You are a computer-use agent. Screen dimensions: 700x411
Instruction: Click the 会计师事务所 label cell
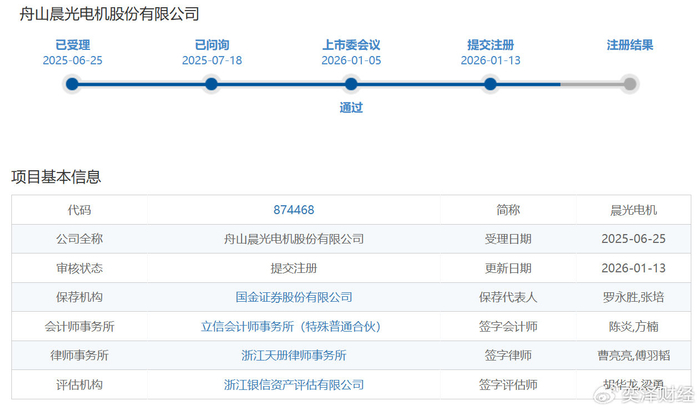79,327
